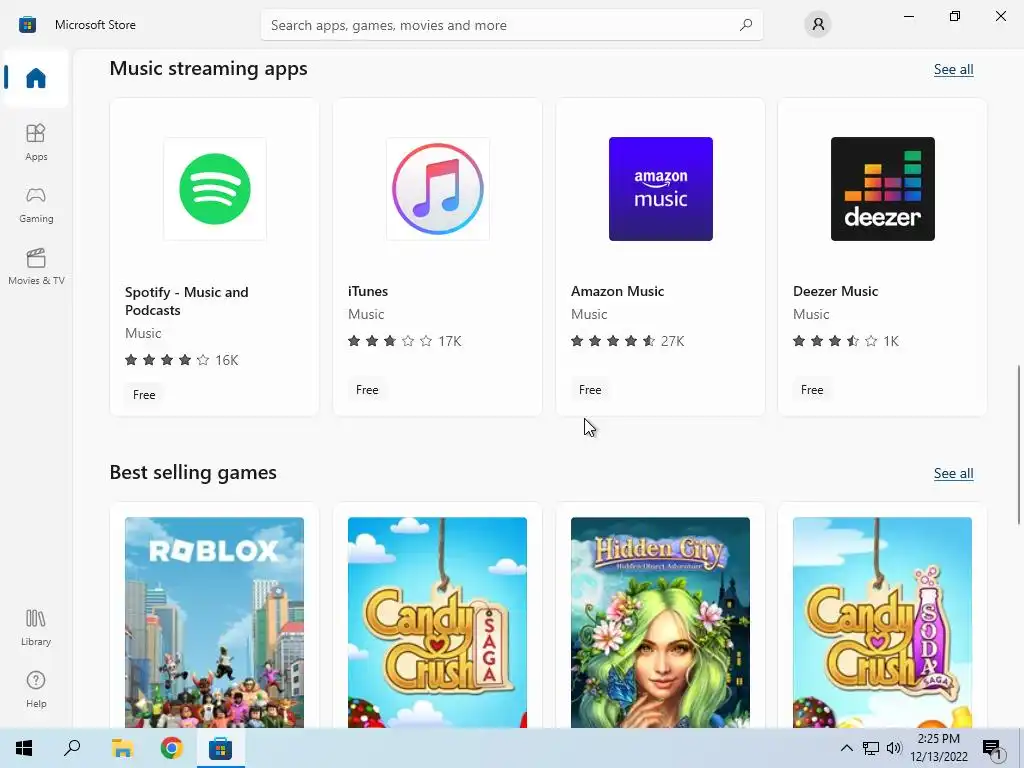Open the Roblox game thumbnail
Viewport: 1024px width, 768px height.
coord(214,622)
